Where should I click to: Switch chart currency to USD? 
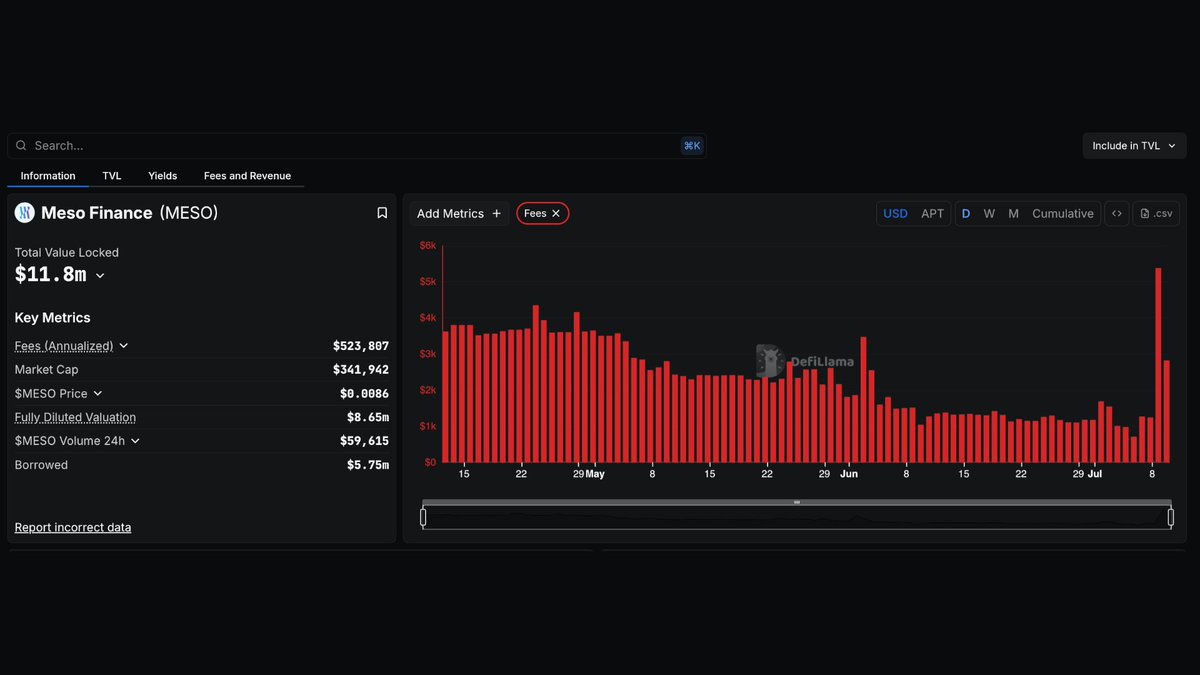coord(895,213)
